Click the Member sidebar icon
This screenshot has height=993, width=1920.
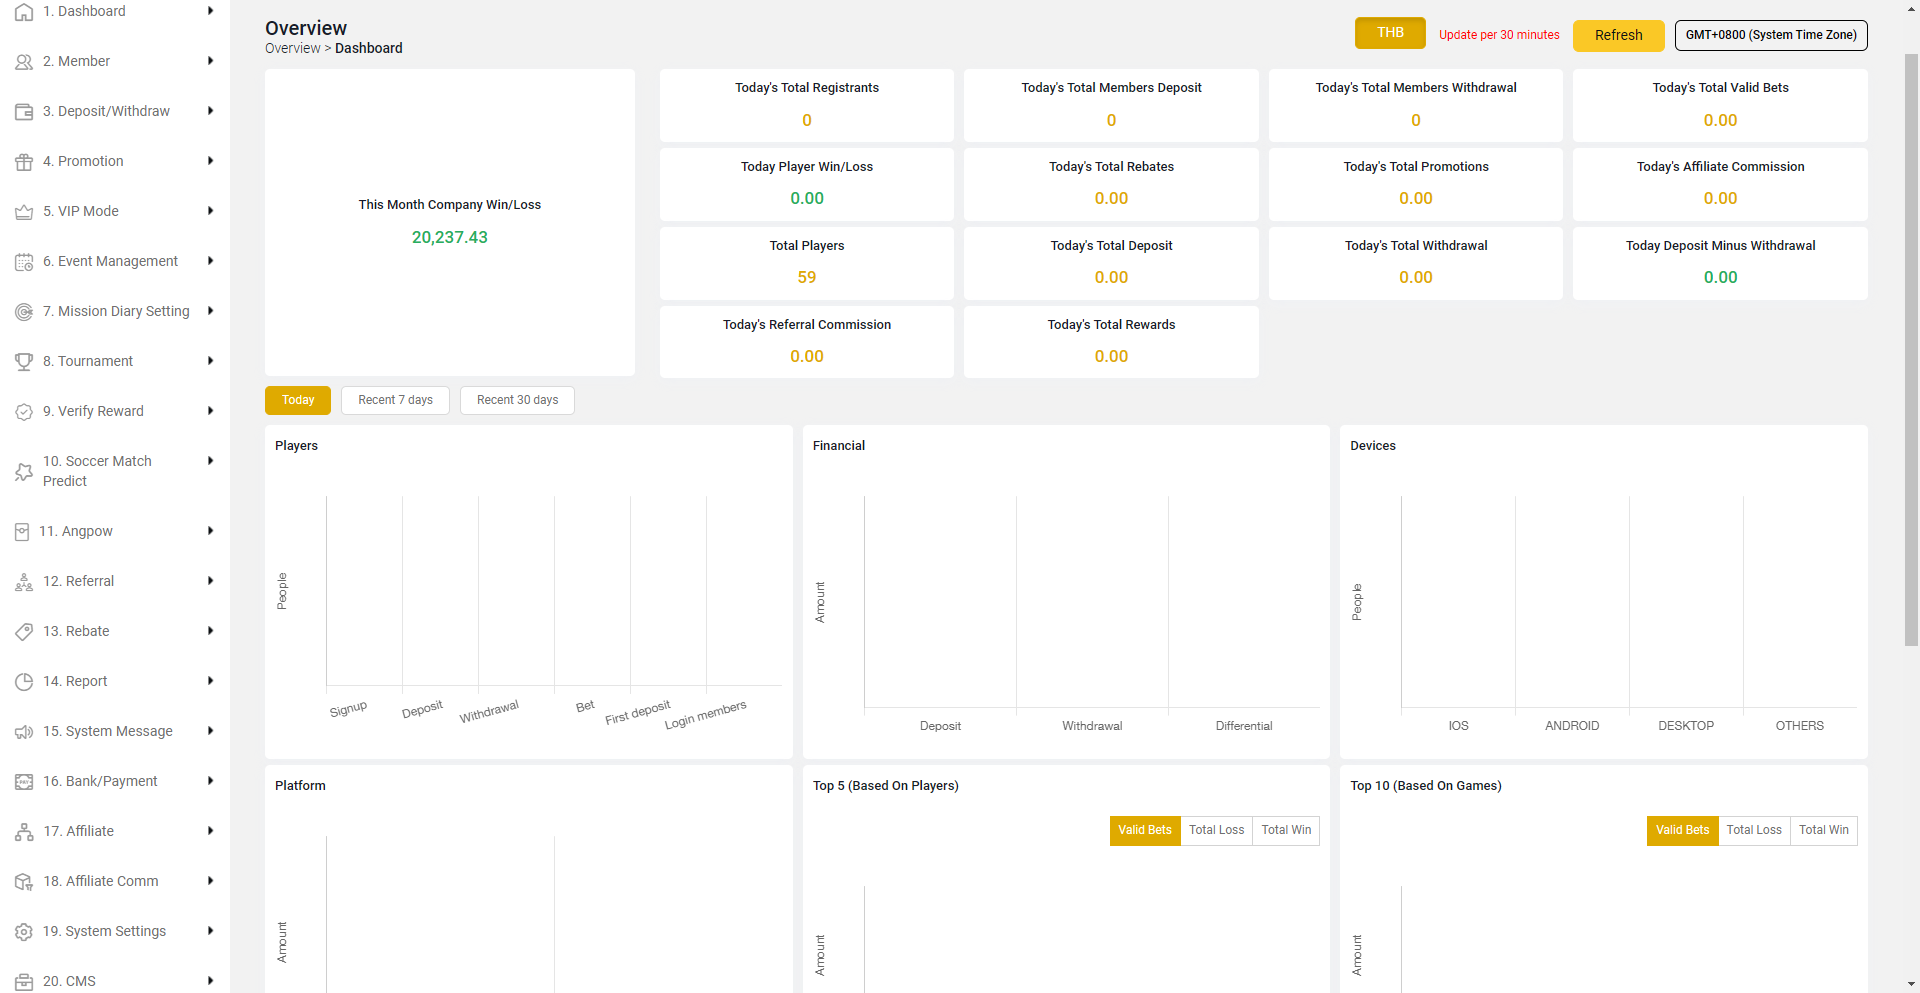(x=24, y=61)
